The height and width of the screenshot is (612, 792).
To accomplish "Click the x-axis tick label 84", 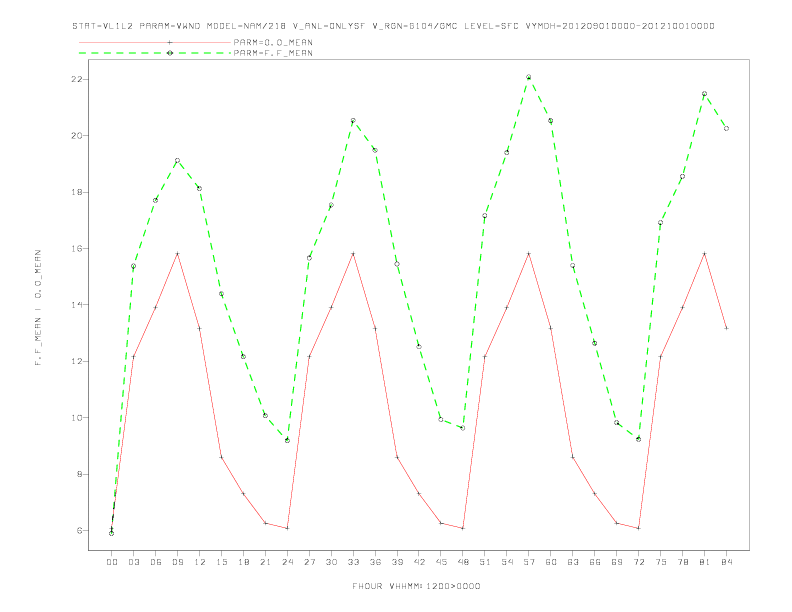I will coord(726,562).
